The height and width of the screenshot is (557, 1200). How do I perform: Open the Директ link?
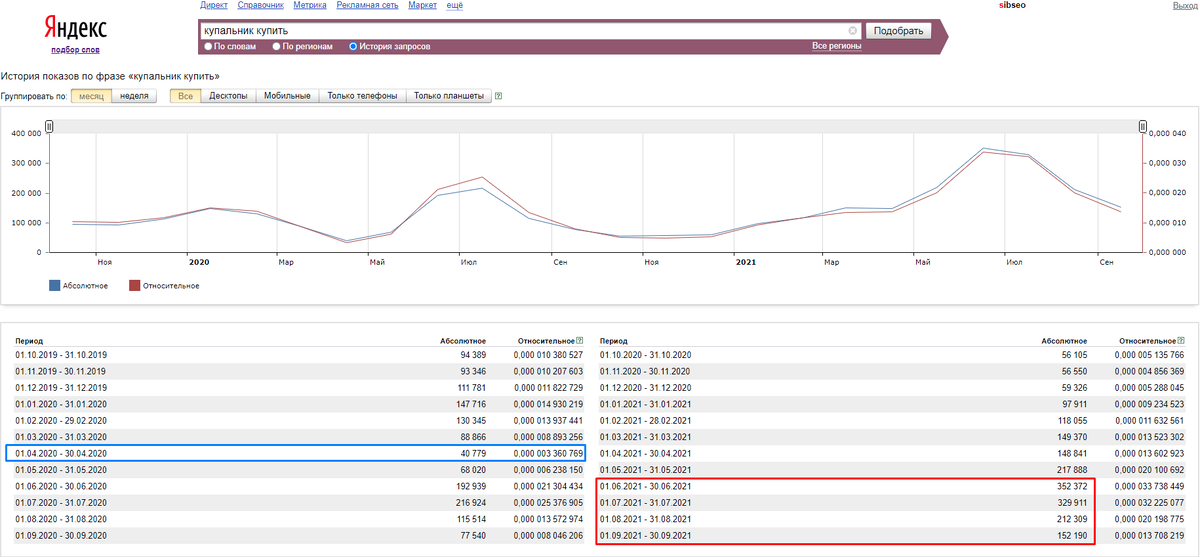point(214,6)
